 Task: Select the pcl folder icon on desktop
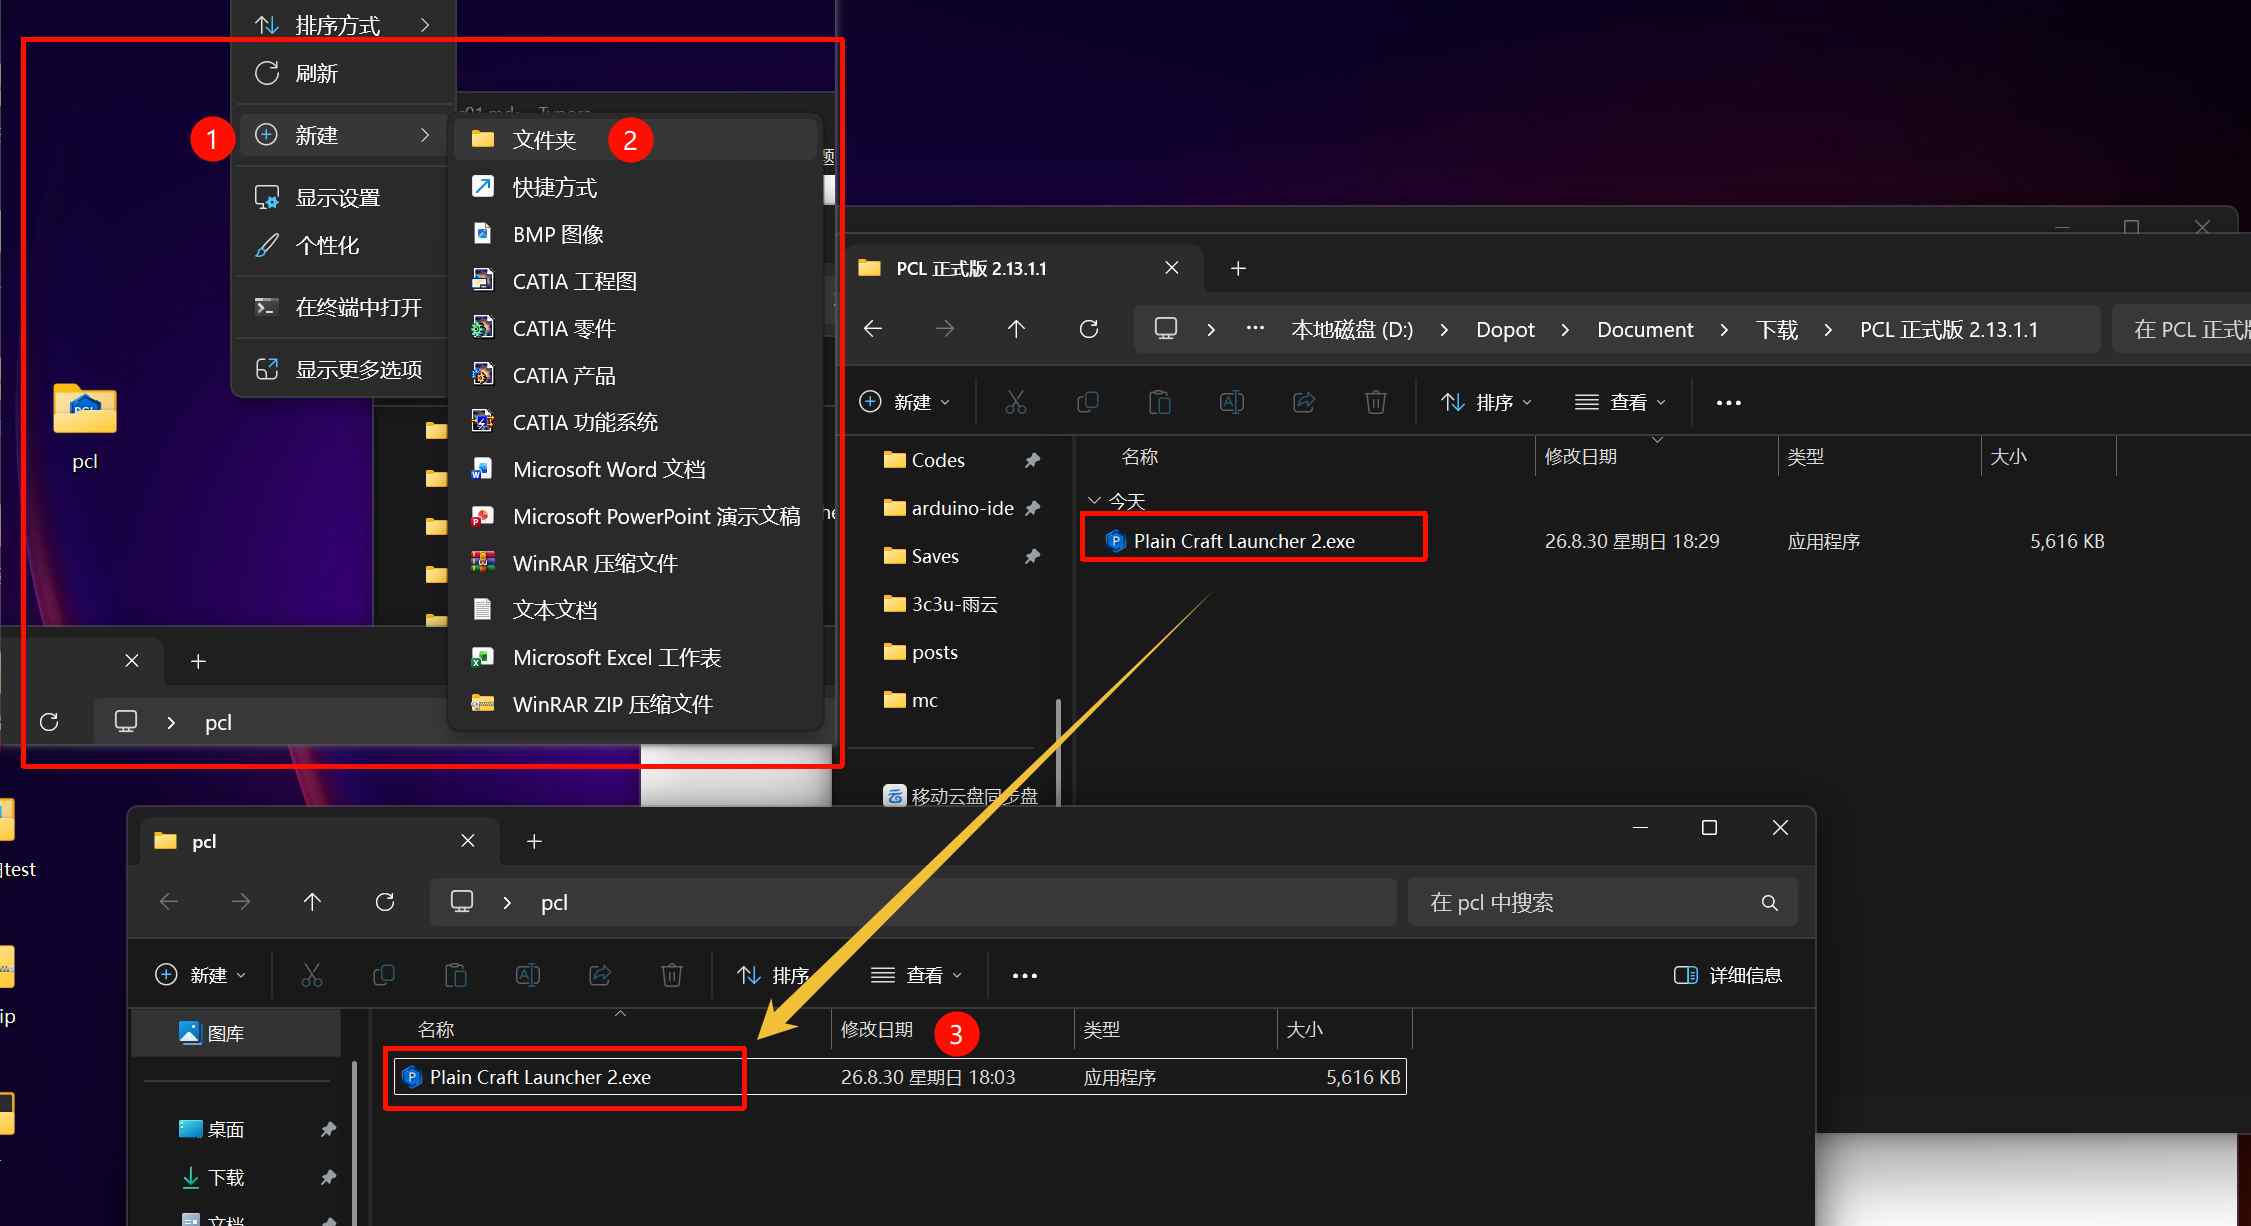tap(85, 425)
